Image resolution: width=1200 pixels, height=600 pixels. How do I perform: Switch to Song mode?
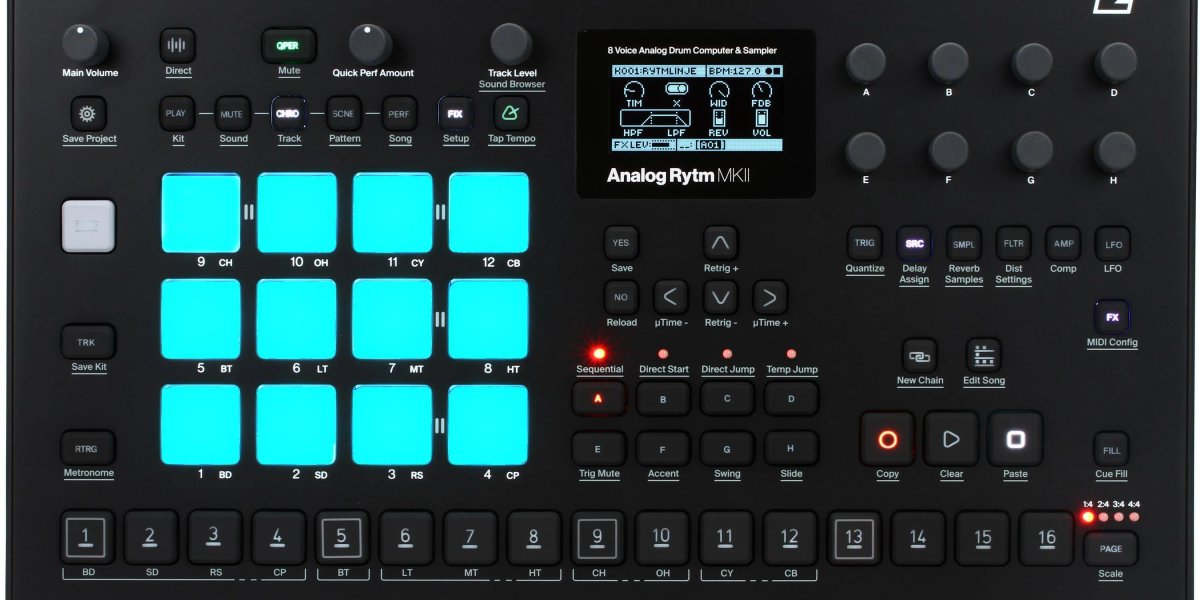400,113
